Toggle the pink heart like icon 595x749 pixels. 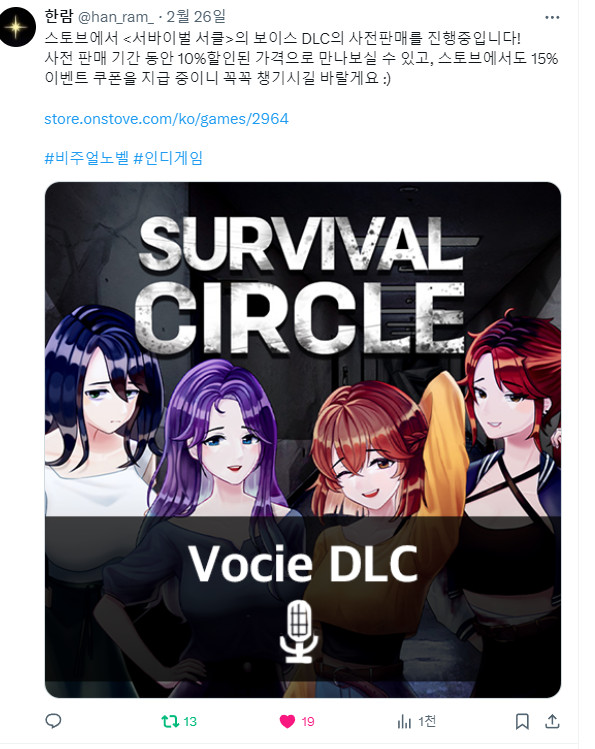tap(287, 721)
